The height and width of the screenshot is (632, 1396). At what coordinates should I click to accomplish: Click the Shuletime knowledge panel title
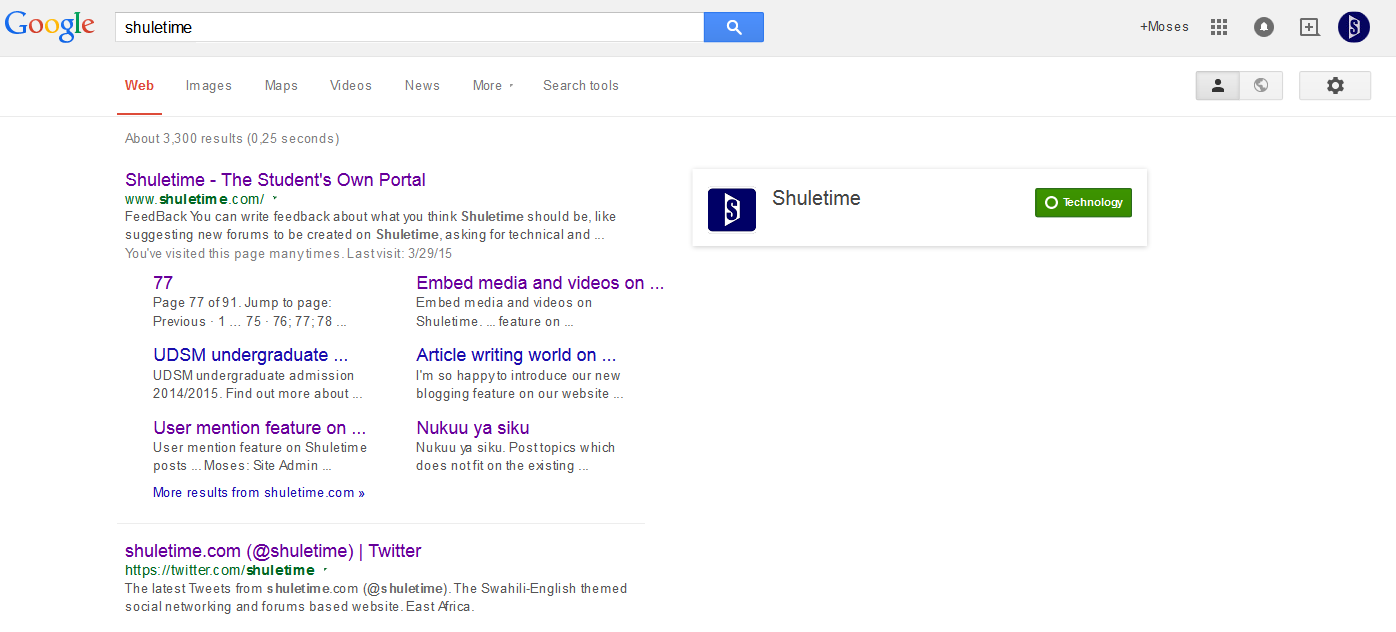[816, 198]
